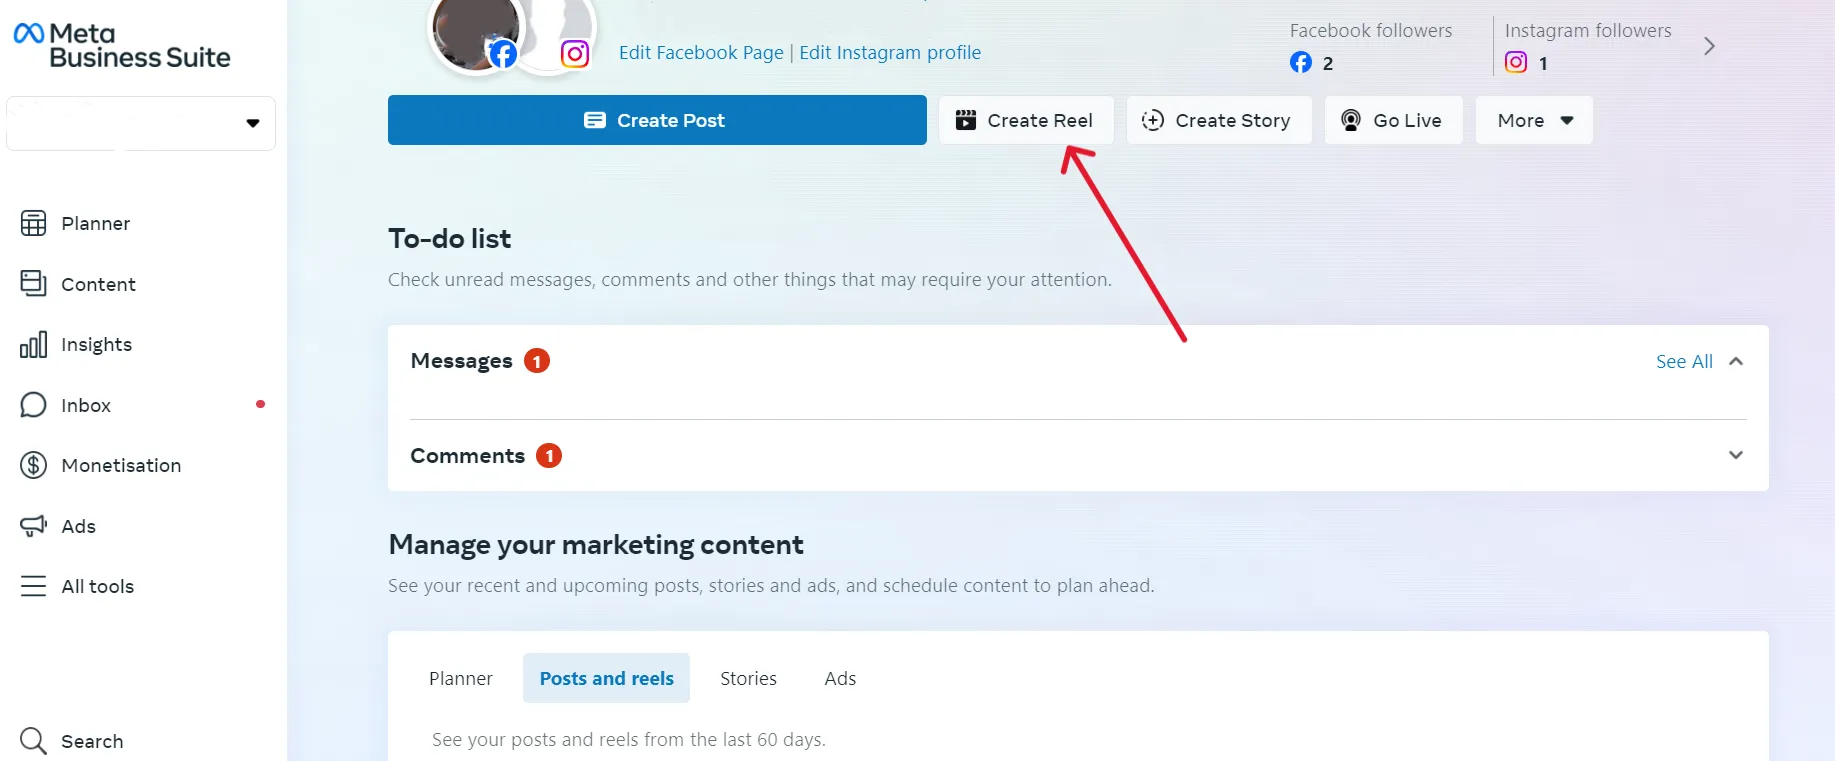Click the followers panel right arrow

[1709, 46]
